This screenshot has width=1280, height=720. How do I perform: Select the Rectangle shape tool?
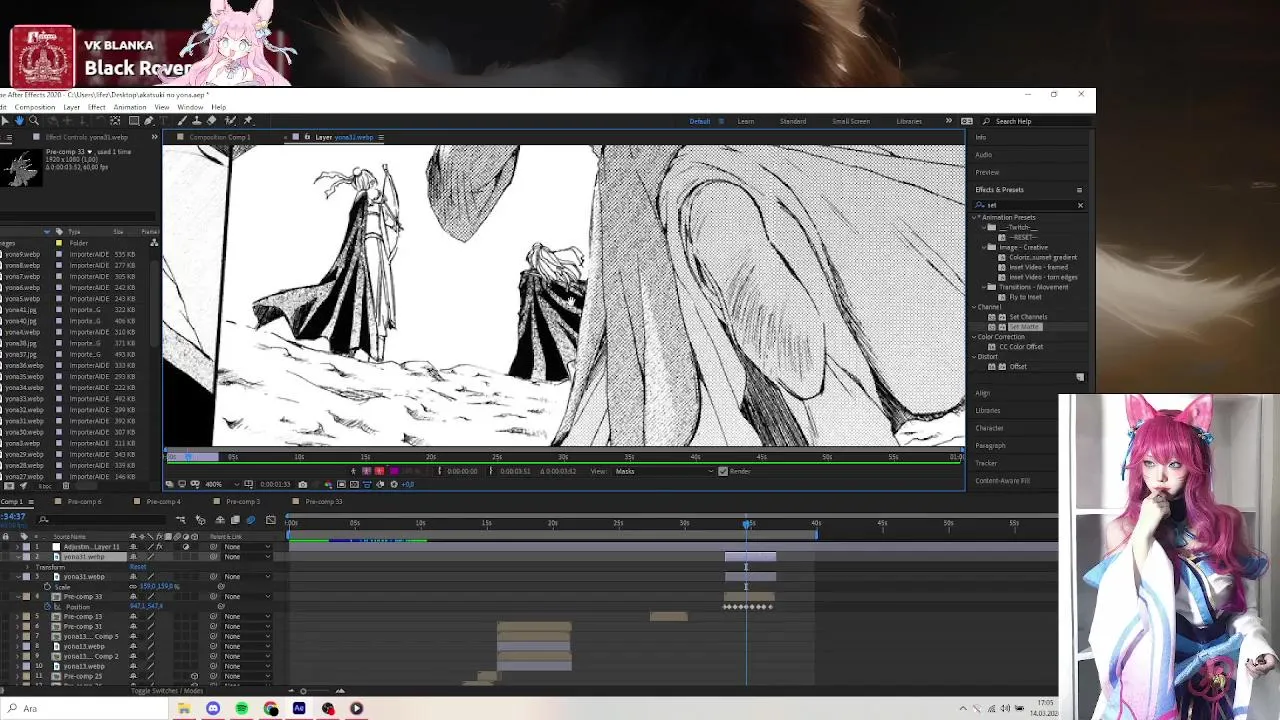coord(135,121)
